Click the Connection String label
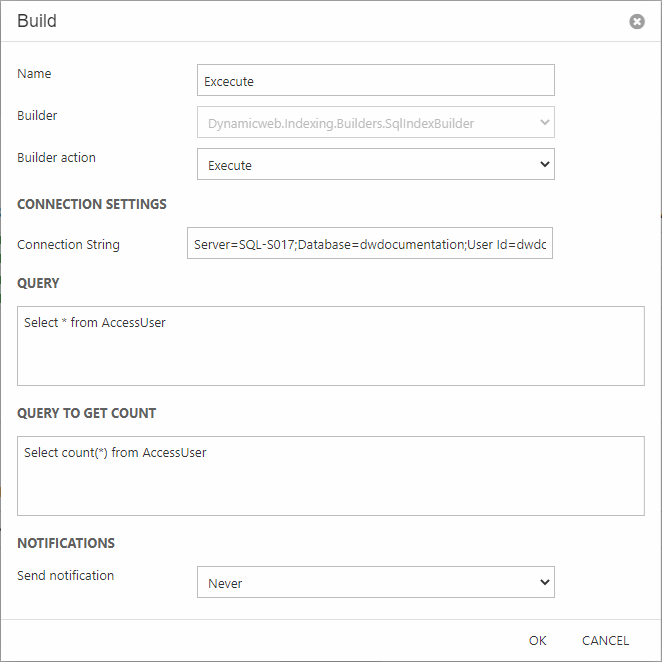The height and width of the screenshot is (662, 662). tap(68, 245)
